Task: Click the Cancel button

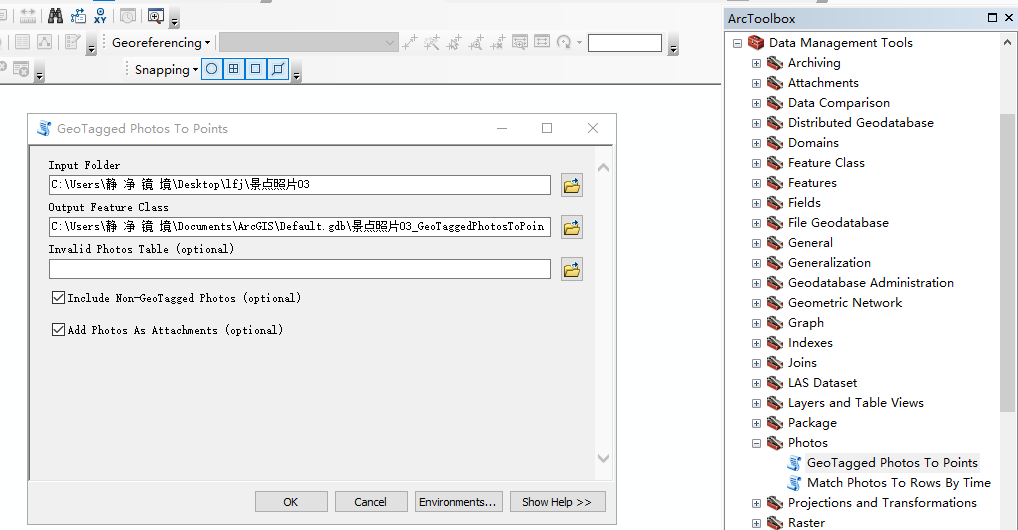Action: point(371,502)
